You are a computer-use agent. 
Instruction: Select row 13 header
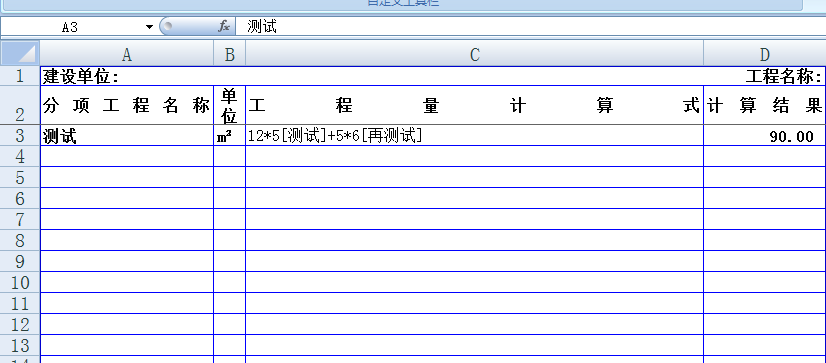(x=20, y=346)
